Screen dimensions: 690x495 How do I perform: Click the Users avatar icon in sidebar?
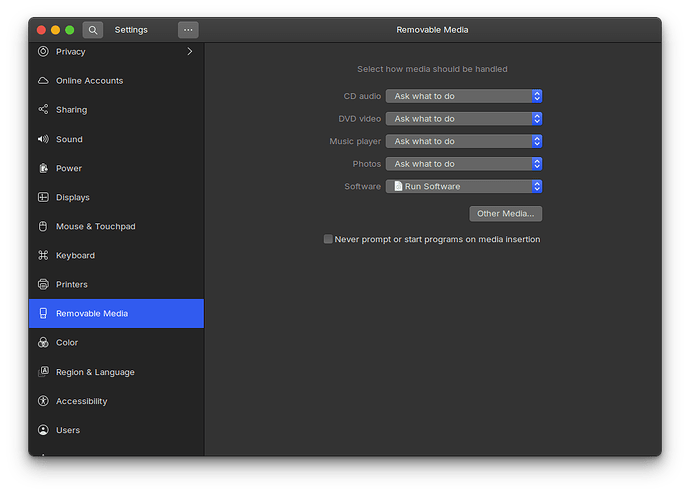coord(43,430)
